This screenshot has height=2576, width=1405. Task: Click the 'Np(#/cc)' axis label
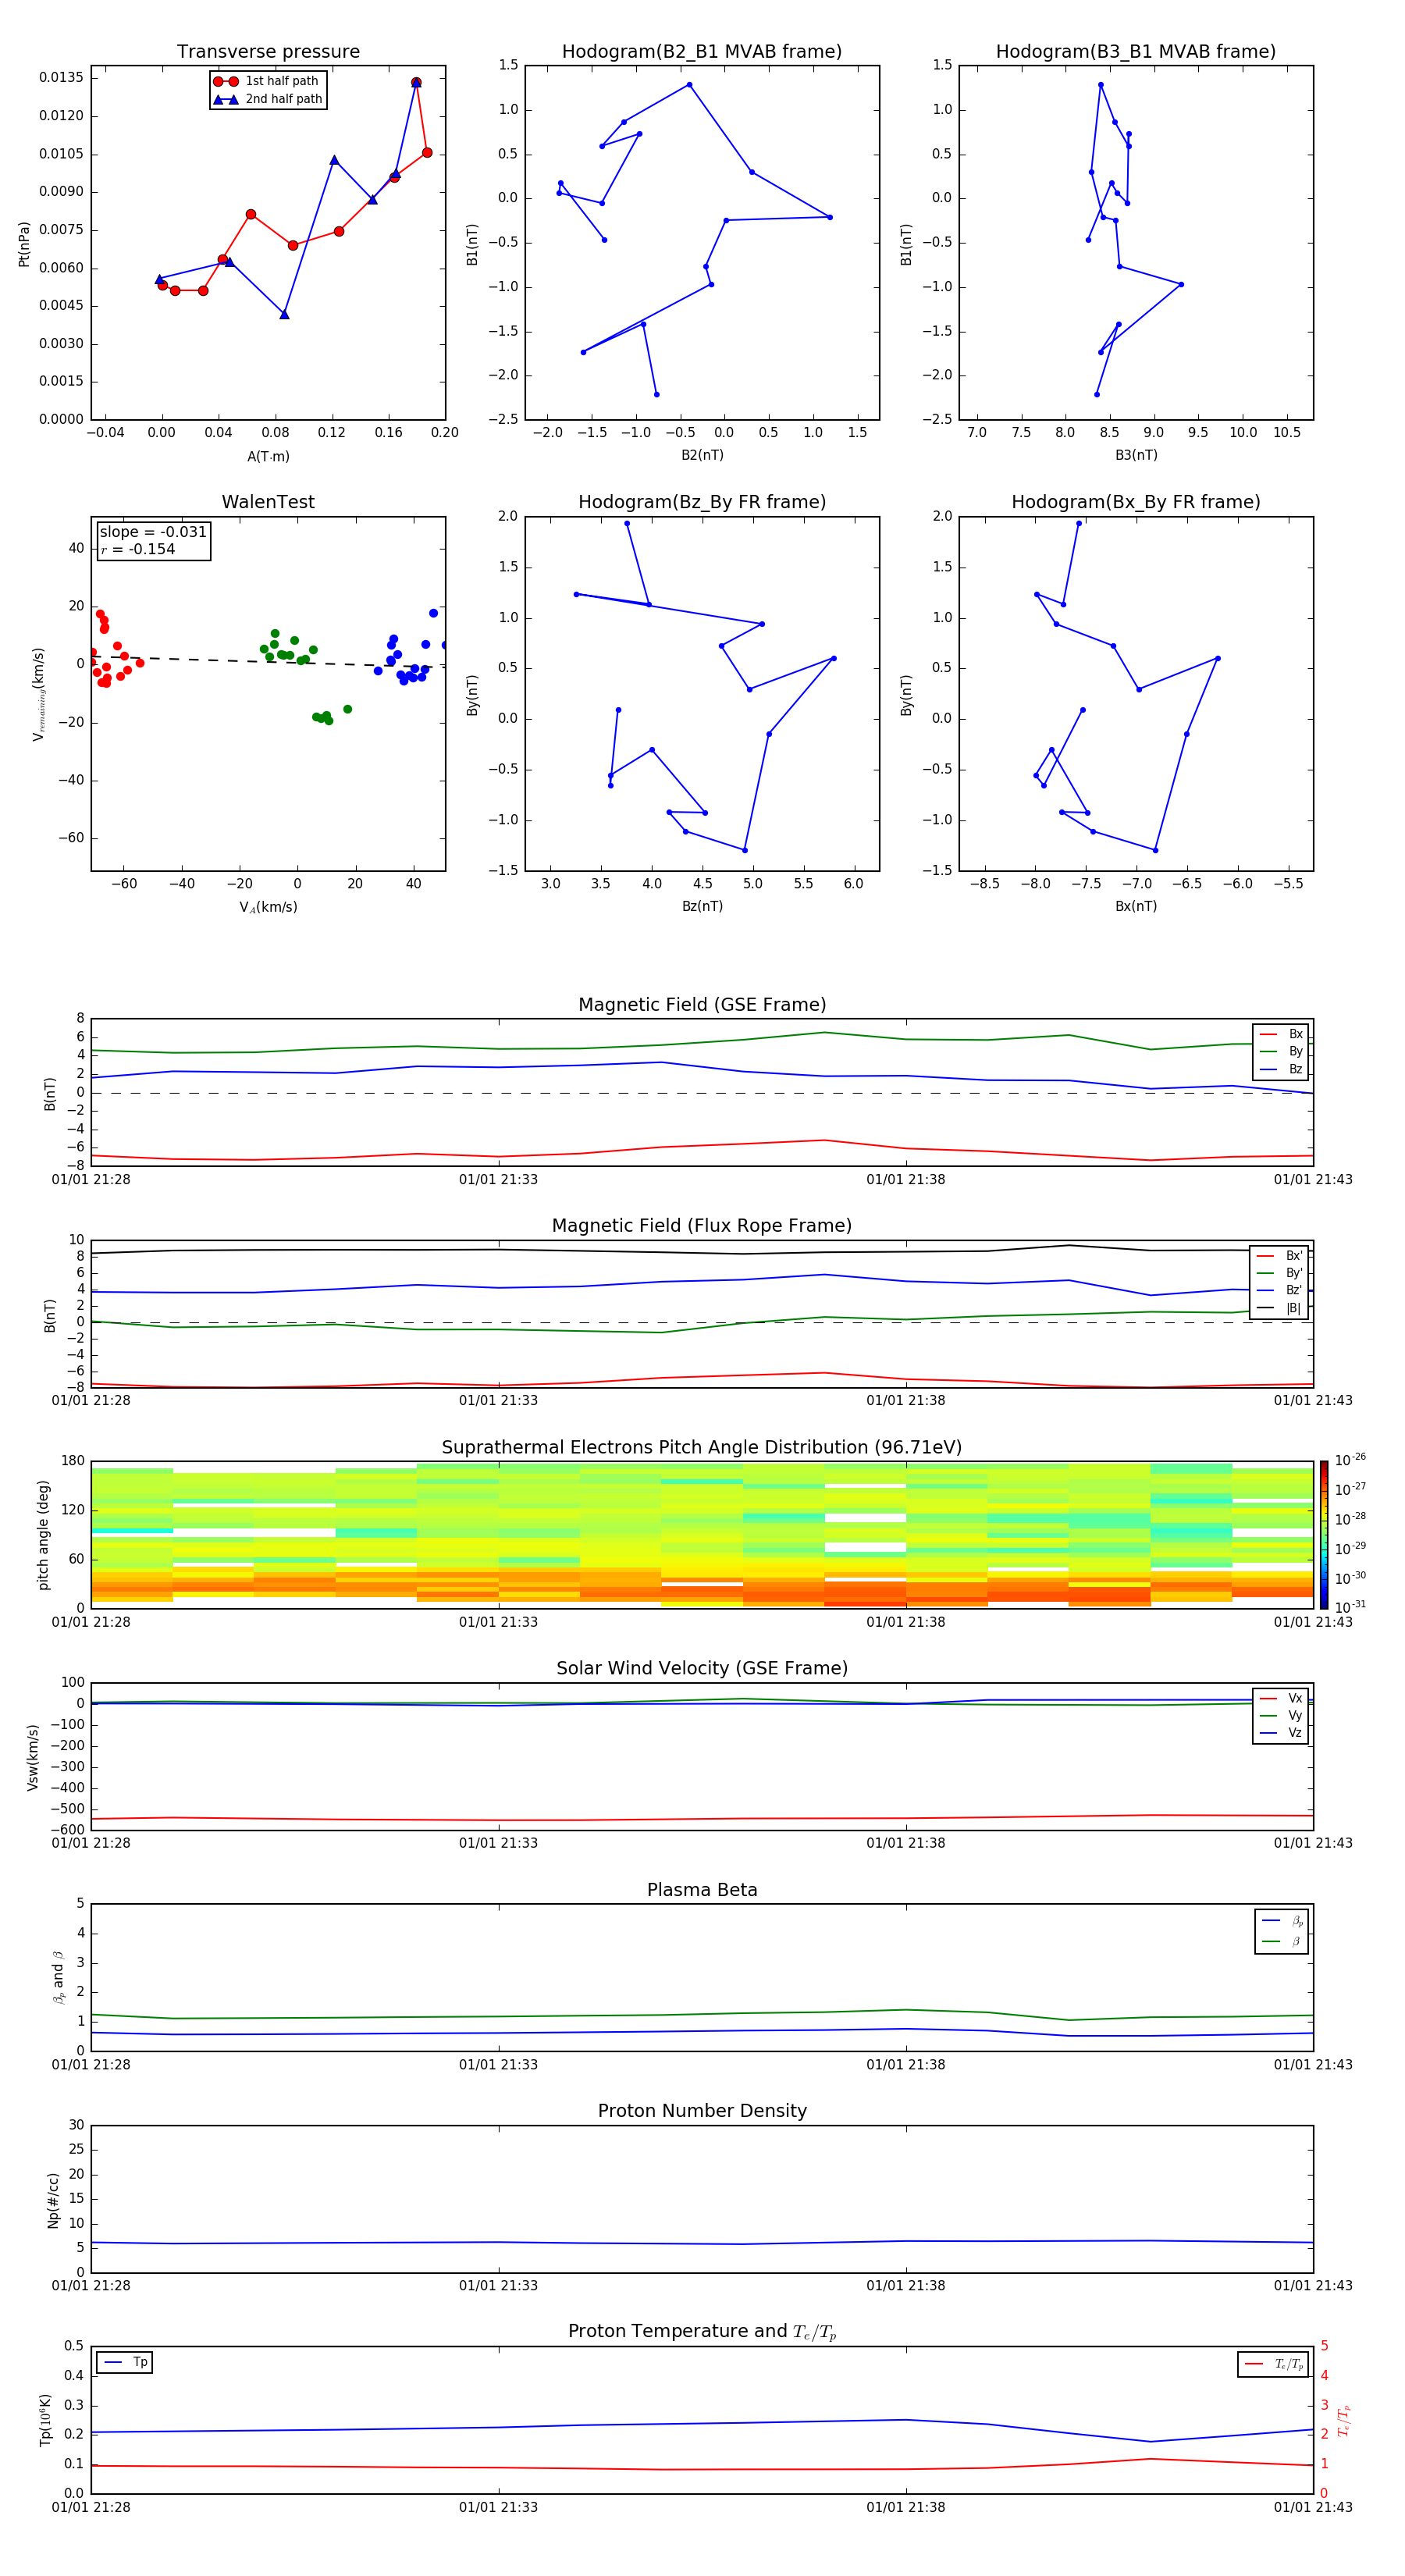coord(53,2200)
